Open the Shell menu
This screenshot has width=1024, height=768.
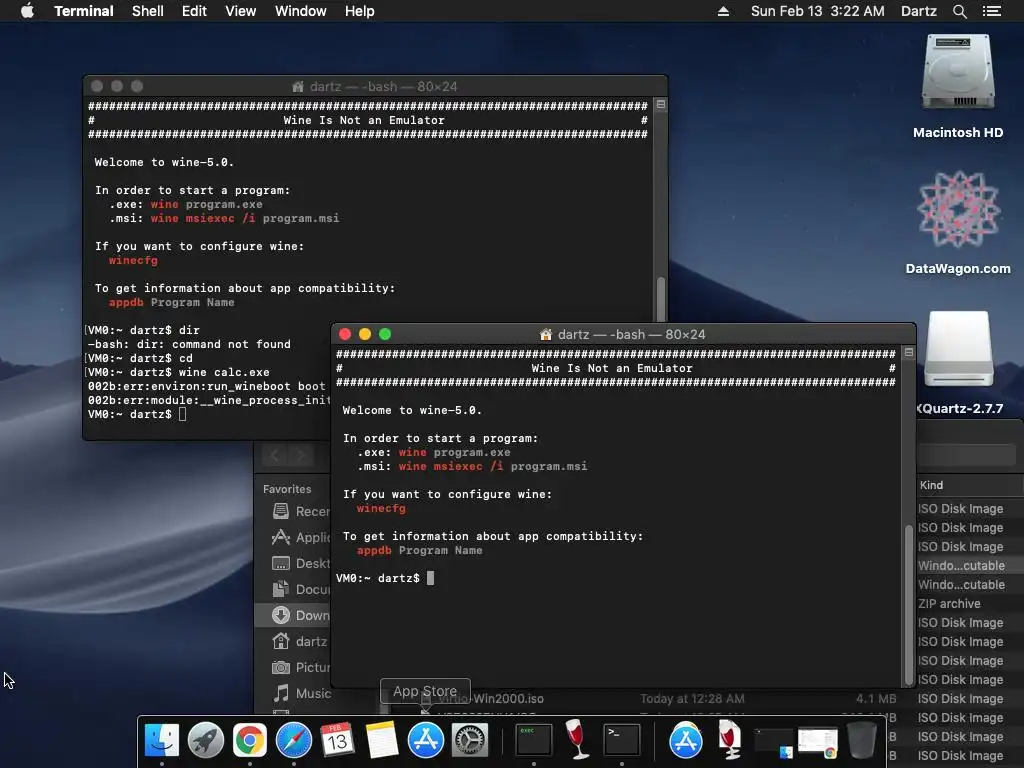pyautogui.click(x=148, y=11)
